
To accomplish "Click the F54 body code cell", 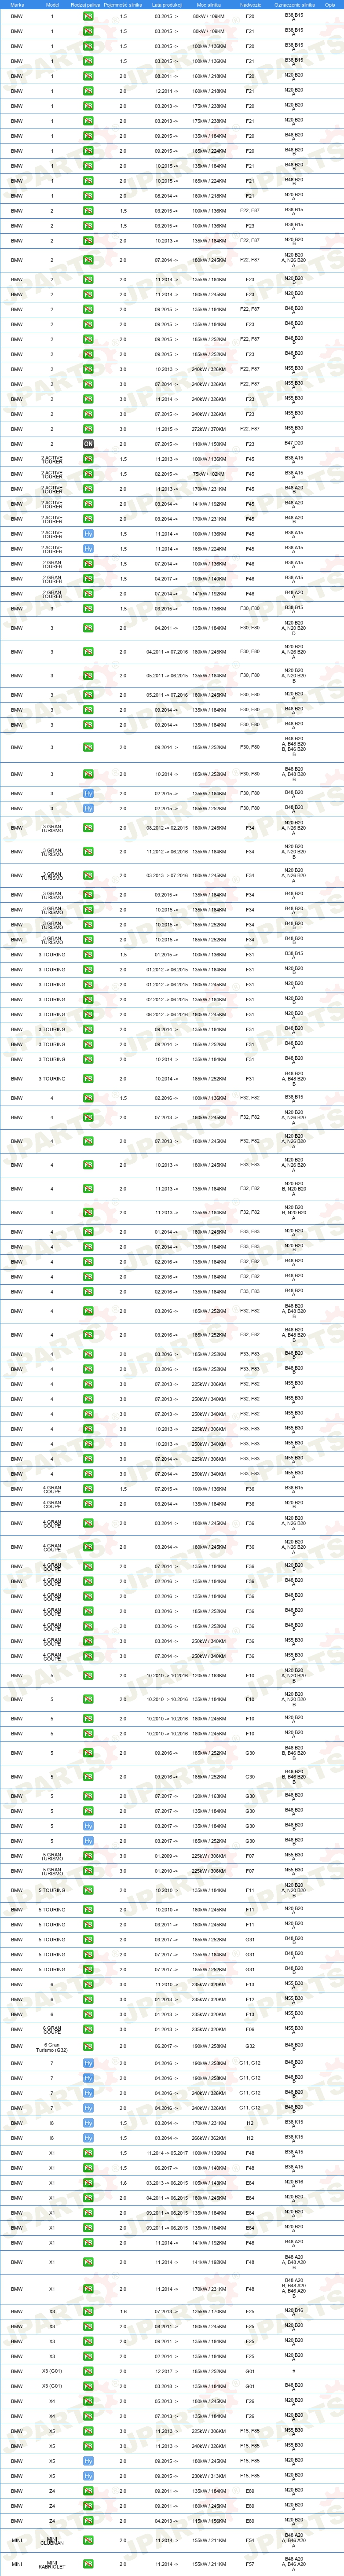I will tap(250, 2540).
